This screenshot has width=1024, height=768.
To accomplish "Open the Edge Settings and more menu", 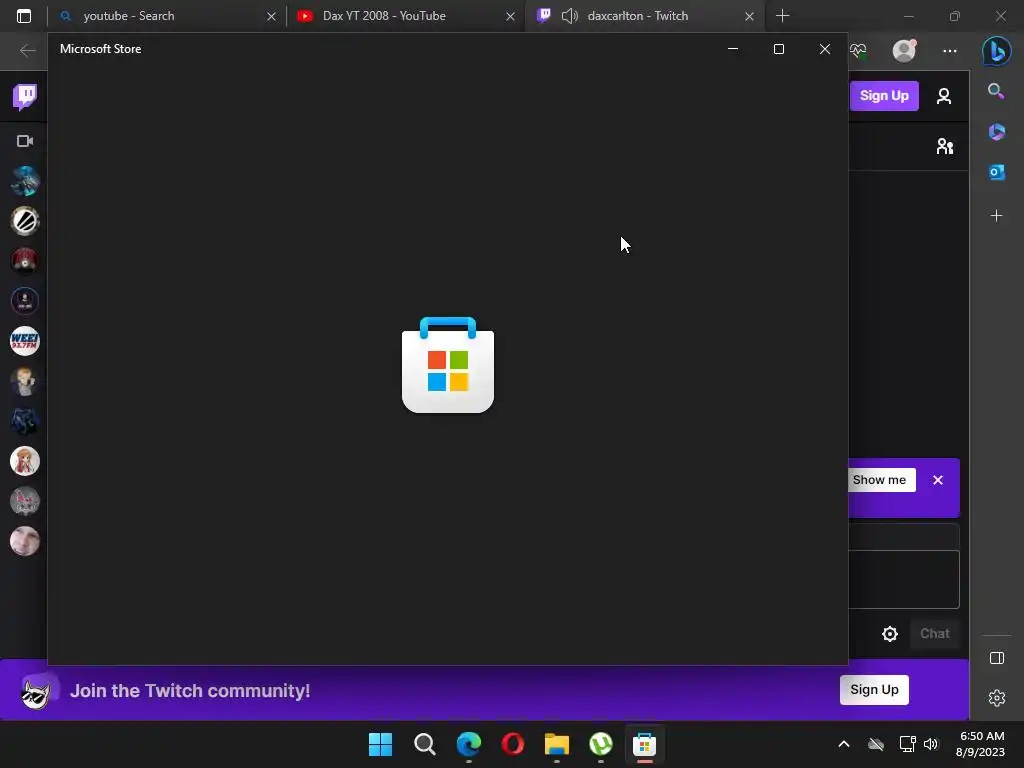I will 950,51.
